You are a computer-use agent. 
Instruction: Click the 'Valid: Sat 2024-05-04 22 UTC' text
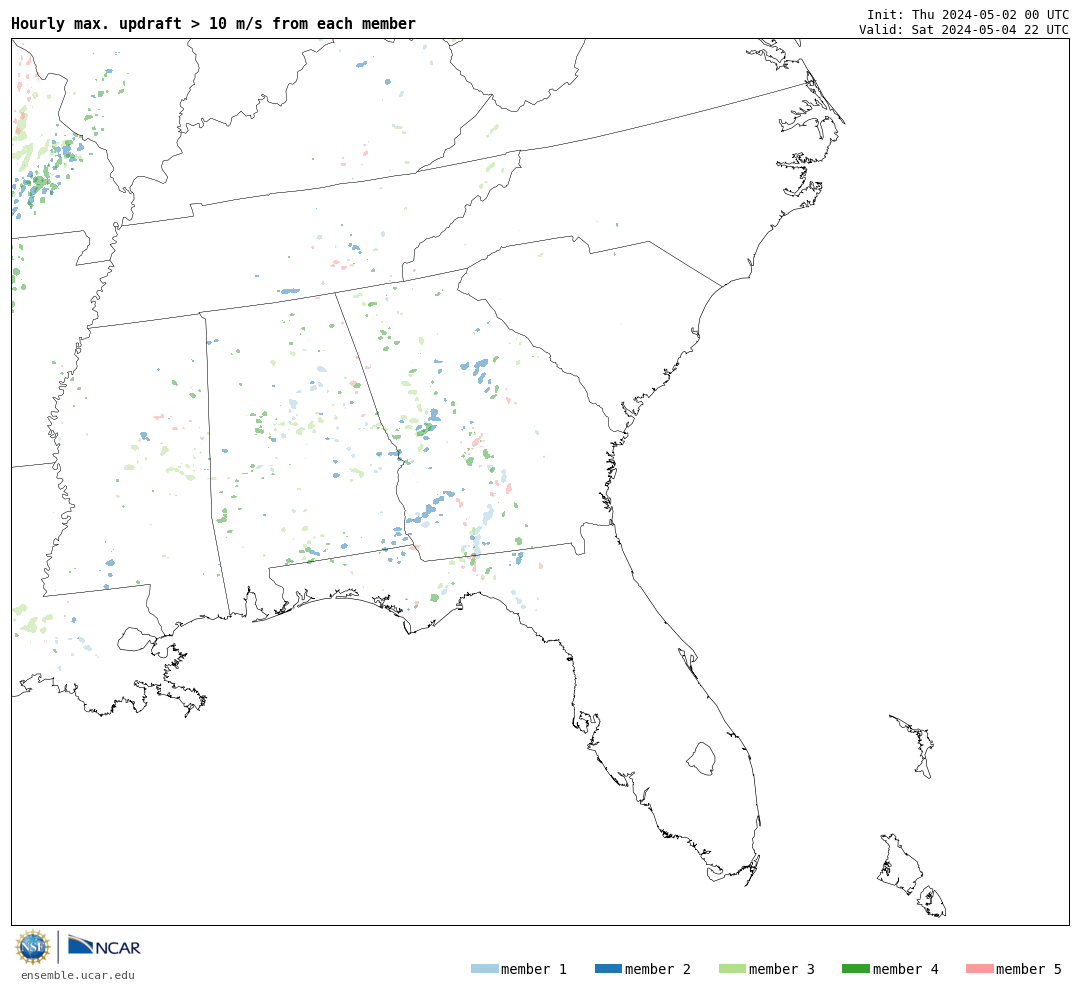pos(964,30)
